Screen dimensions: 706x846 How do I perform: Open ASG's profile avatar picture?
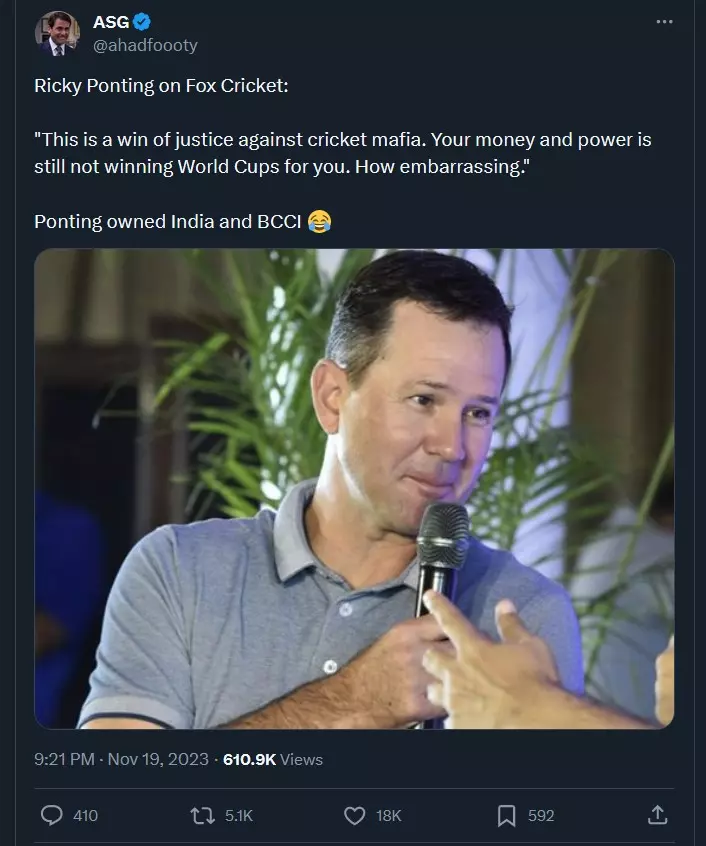58,33
